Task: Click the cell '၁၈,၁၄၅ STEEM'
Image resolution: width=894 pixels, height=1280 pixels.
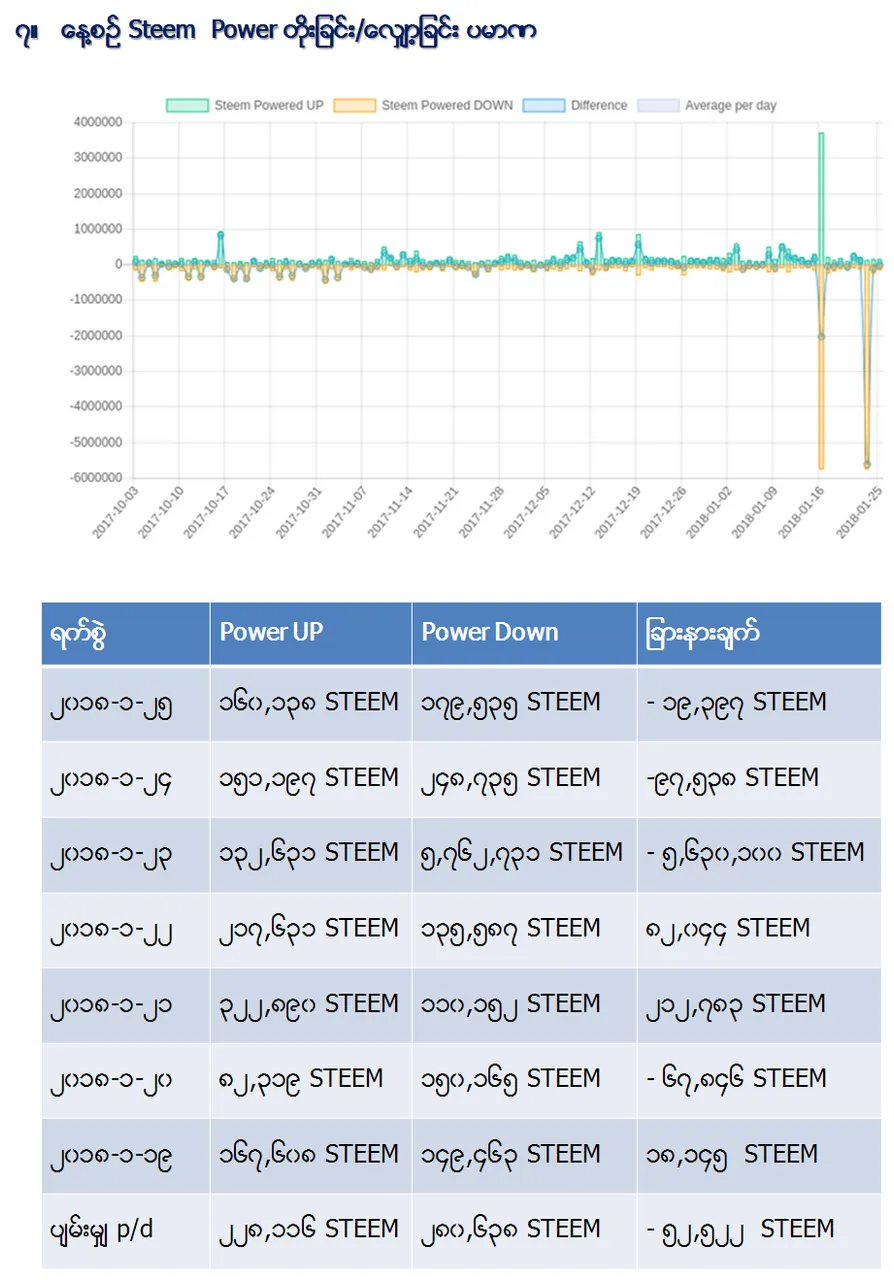Action: pos(759,1155)
